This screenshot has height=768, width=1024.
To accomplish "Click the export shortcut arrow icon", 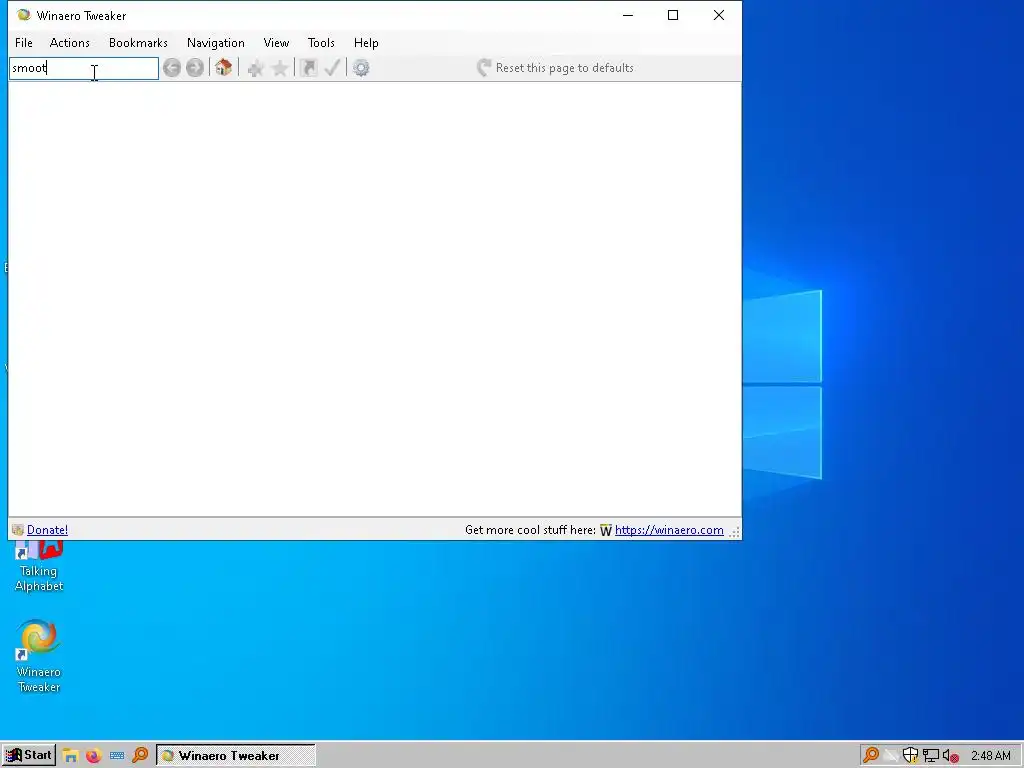I will point(308,68).
